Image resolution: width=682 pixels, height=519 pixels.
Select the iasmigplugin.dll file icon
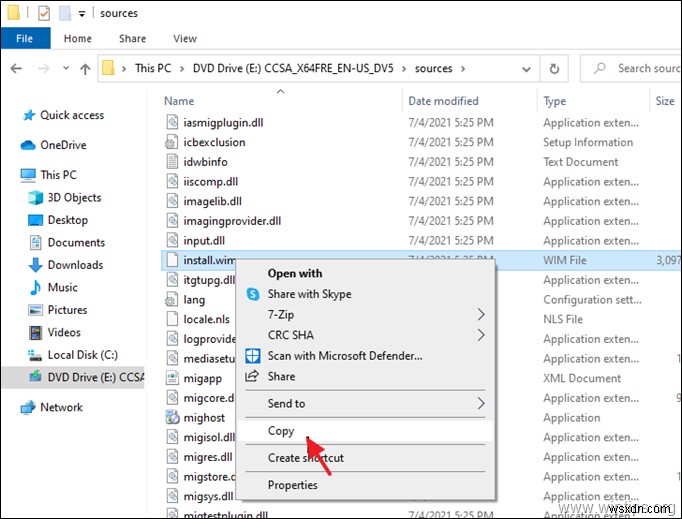click(172, 122)
